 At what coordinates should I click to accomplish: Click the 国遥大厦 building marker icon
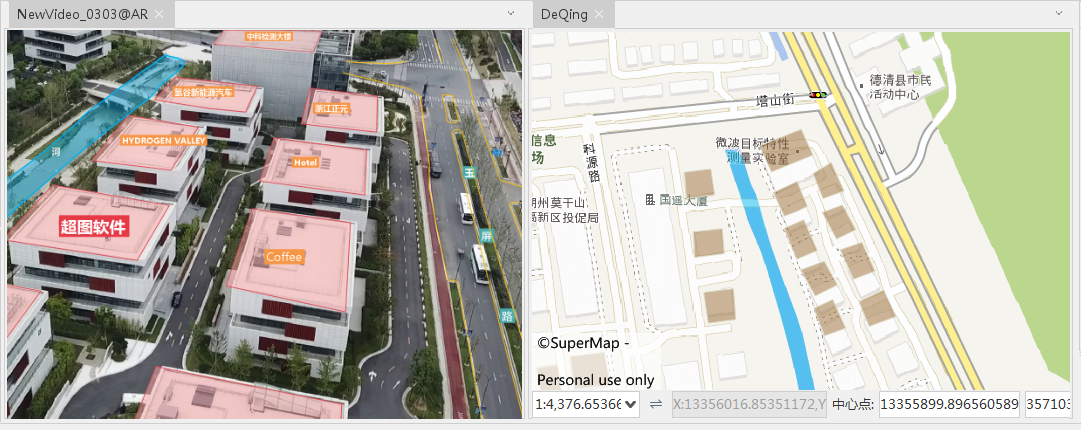tap(651, 200)
